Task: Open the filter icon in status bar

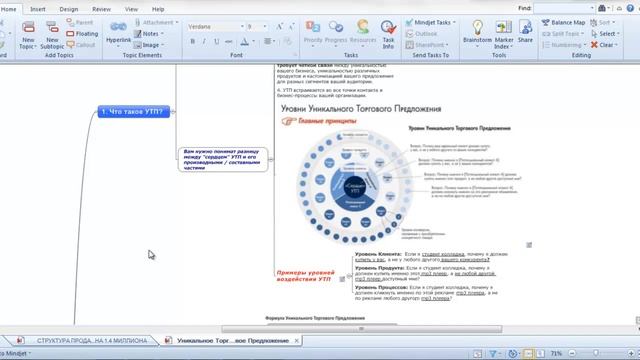Action: click(x=493, y=353)
